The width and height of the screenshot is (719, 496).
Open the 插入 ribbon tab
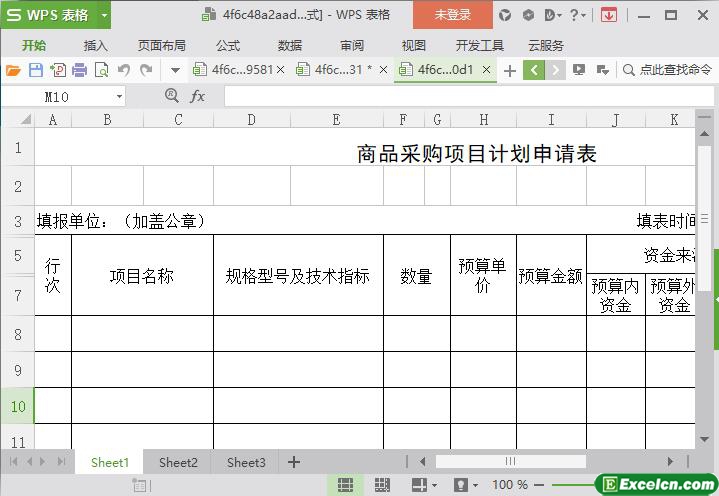coord(95,45)
